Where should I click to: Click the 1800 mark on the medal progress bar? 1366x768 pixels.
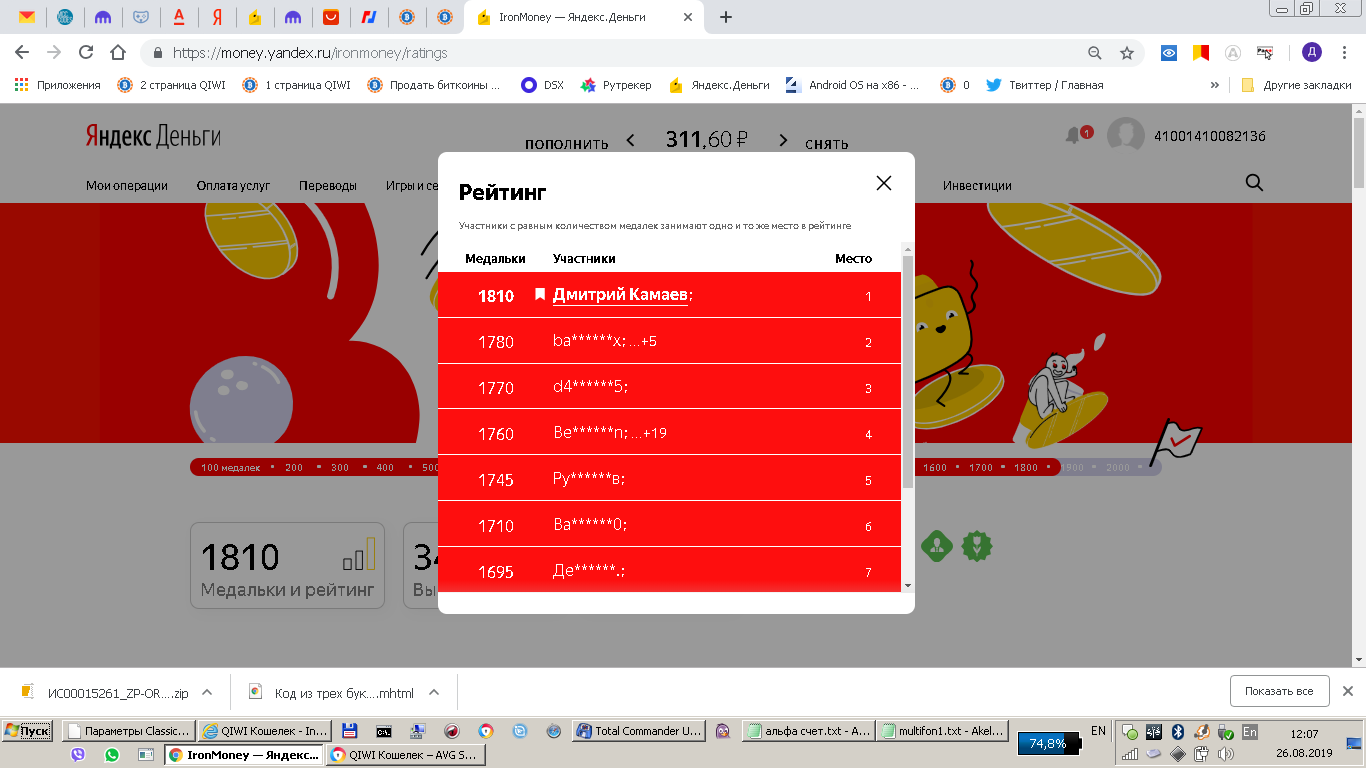(1026, 467)
